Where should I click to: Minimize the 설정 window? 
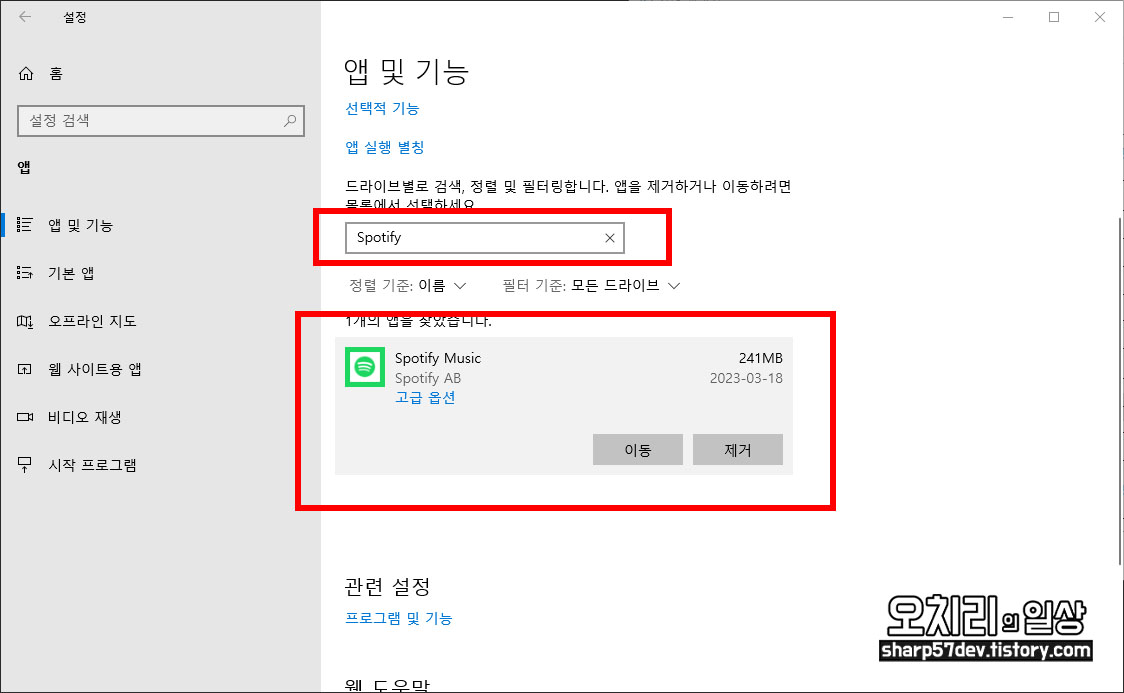point(1008,16)
